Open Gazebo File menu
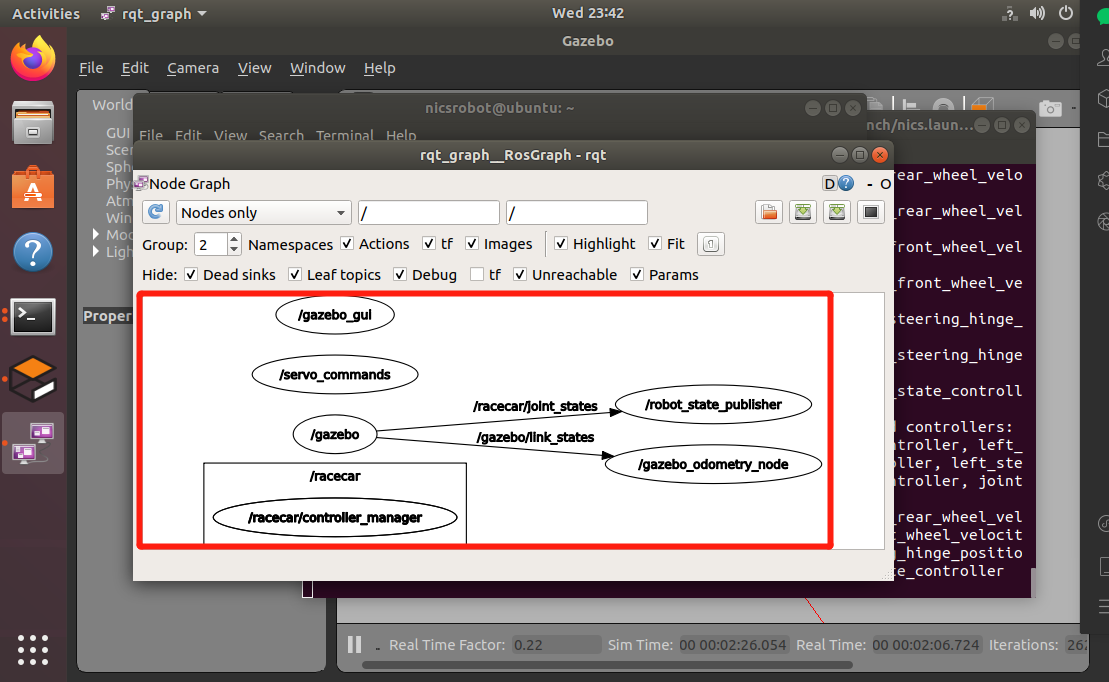1109x682 pixels. (91, 68)
